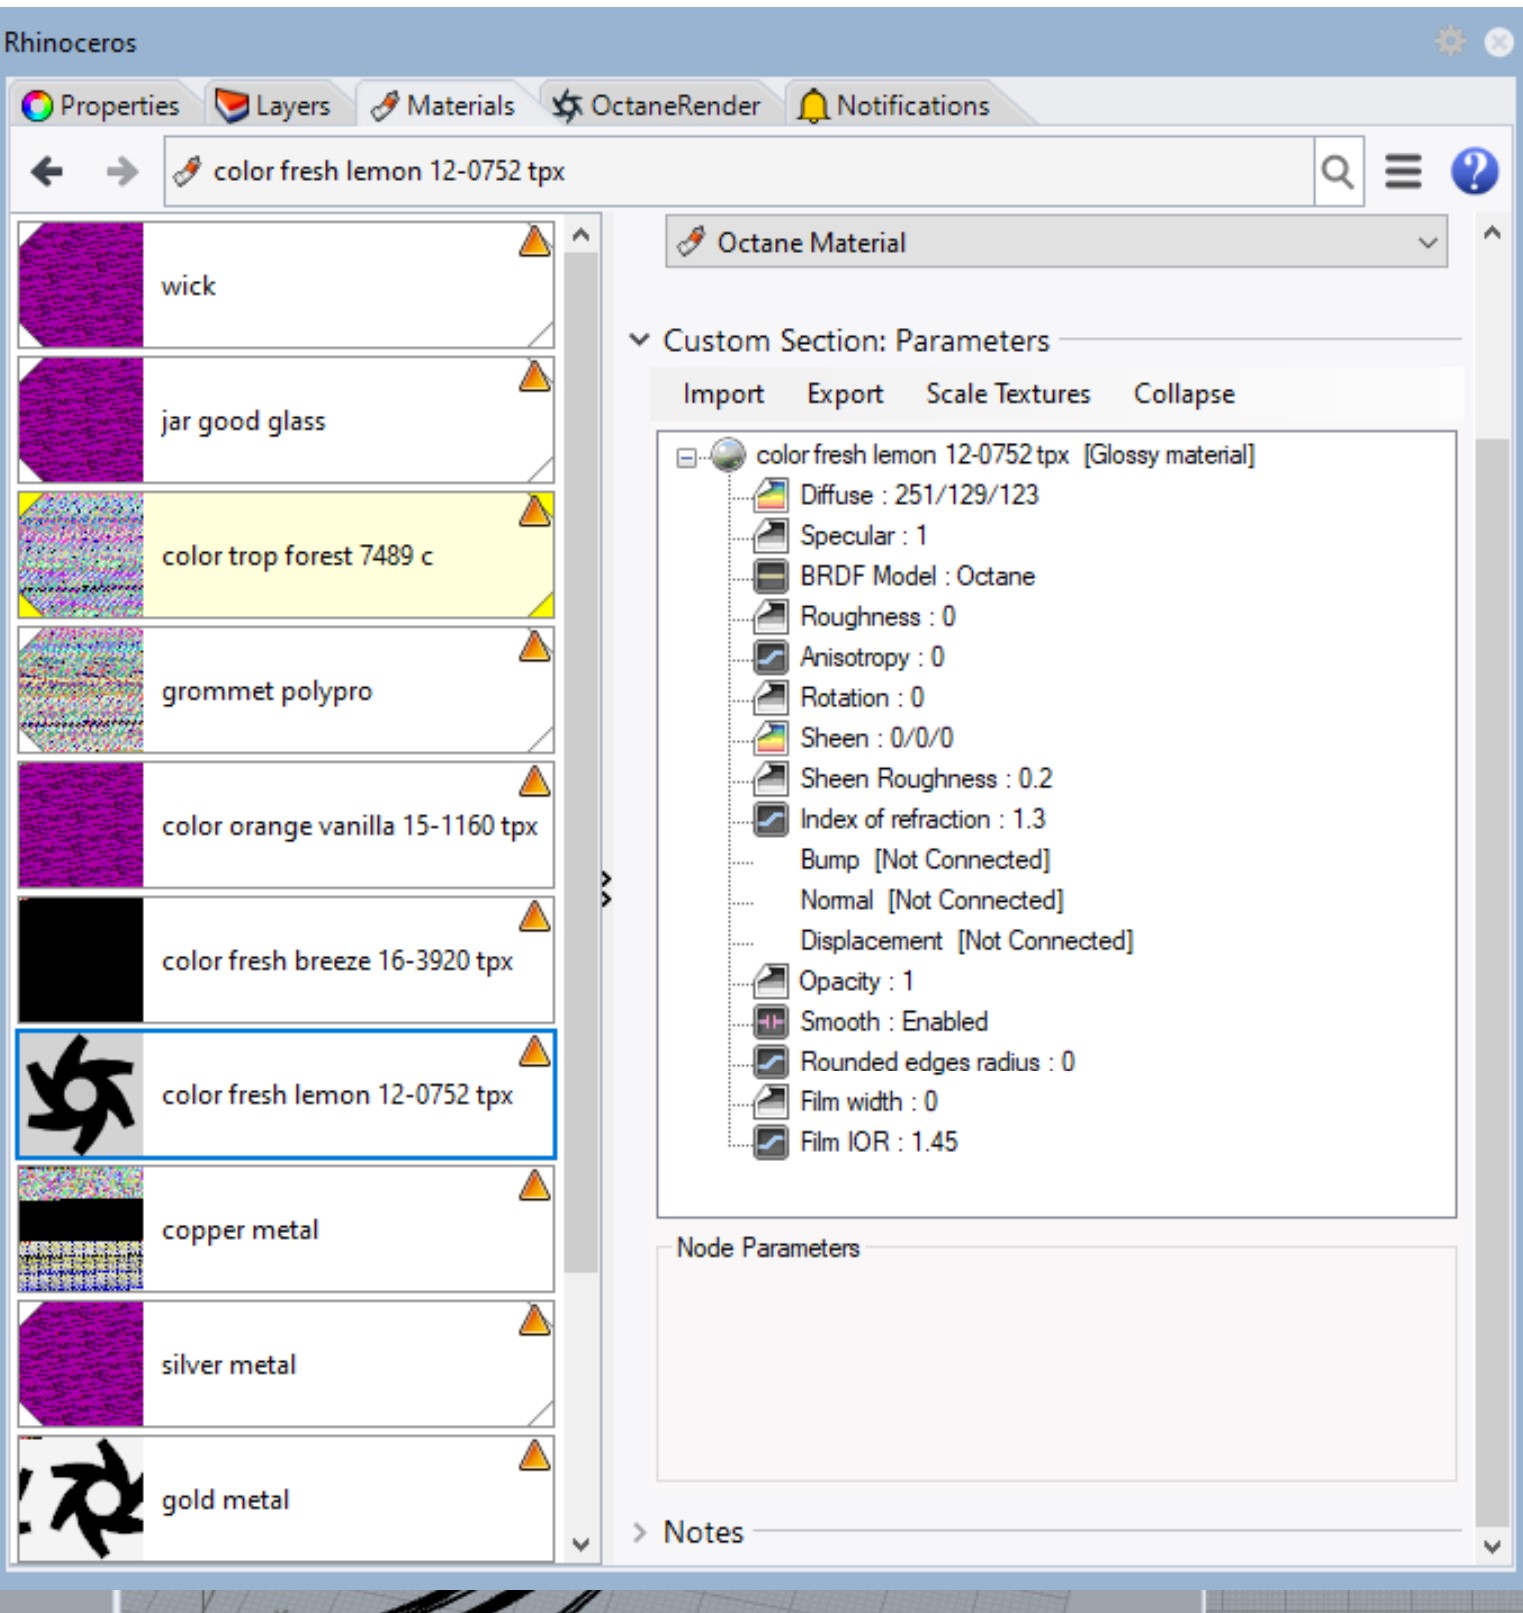The image size is (1523, 1613).
Task: Open the OctaneRender tab
Action: 657,105
